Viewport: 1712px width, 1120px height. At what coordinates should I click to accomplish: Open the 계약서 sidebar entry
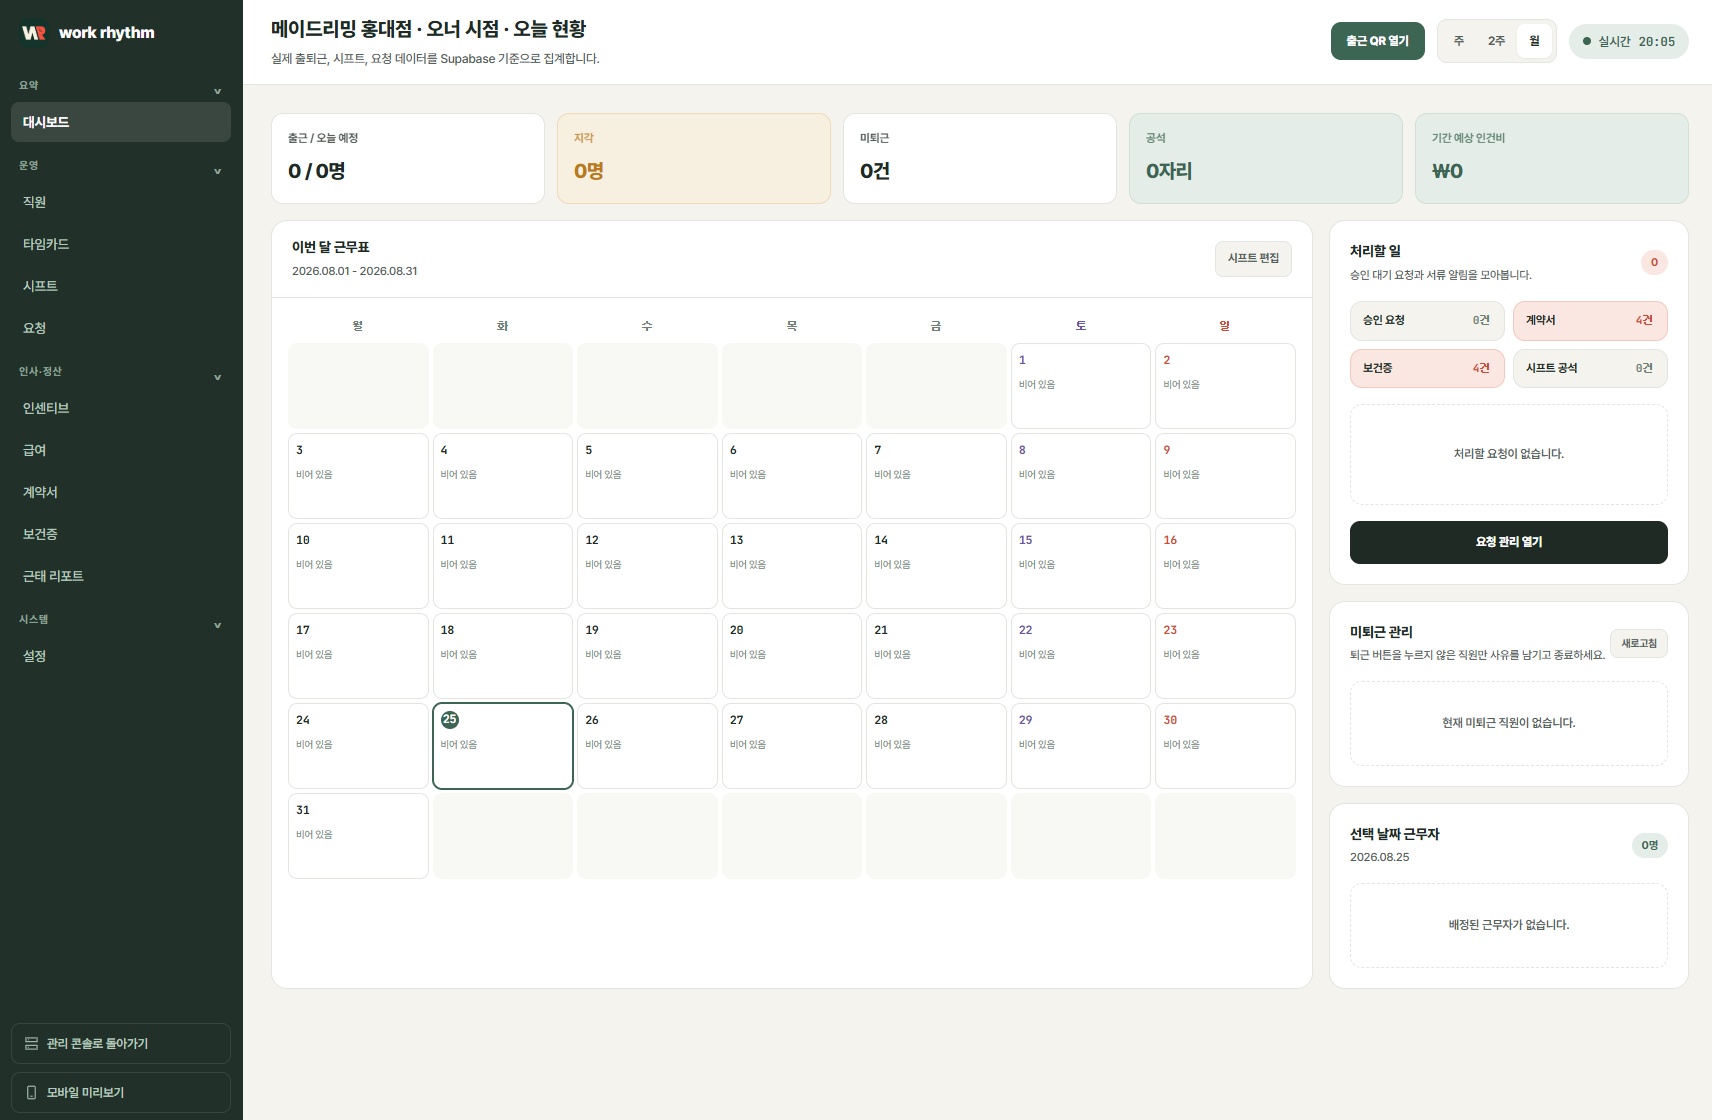click(121, 492)
